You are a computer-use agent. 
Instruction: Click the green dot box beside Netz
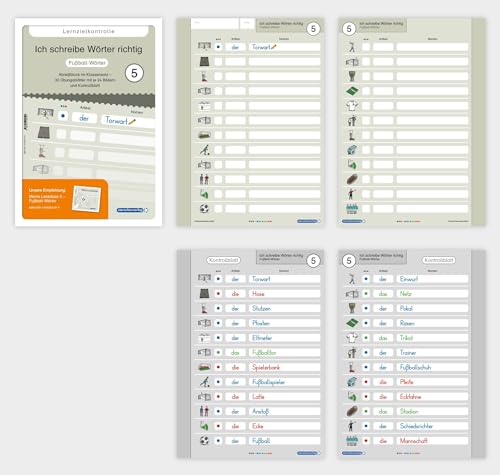pyautogui.click(x=366, y=294)
